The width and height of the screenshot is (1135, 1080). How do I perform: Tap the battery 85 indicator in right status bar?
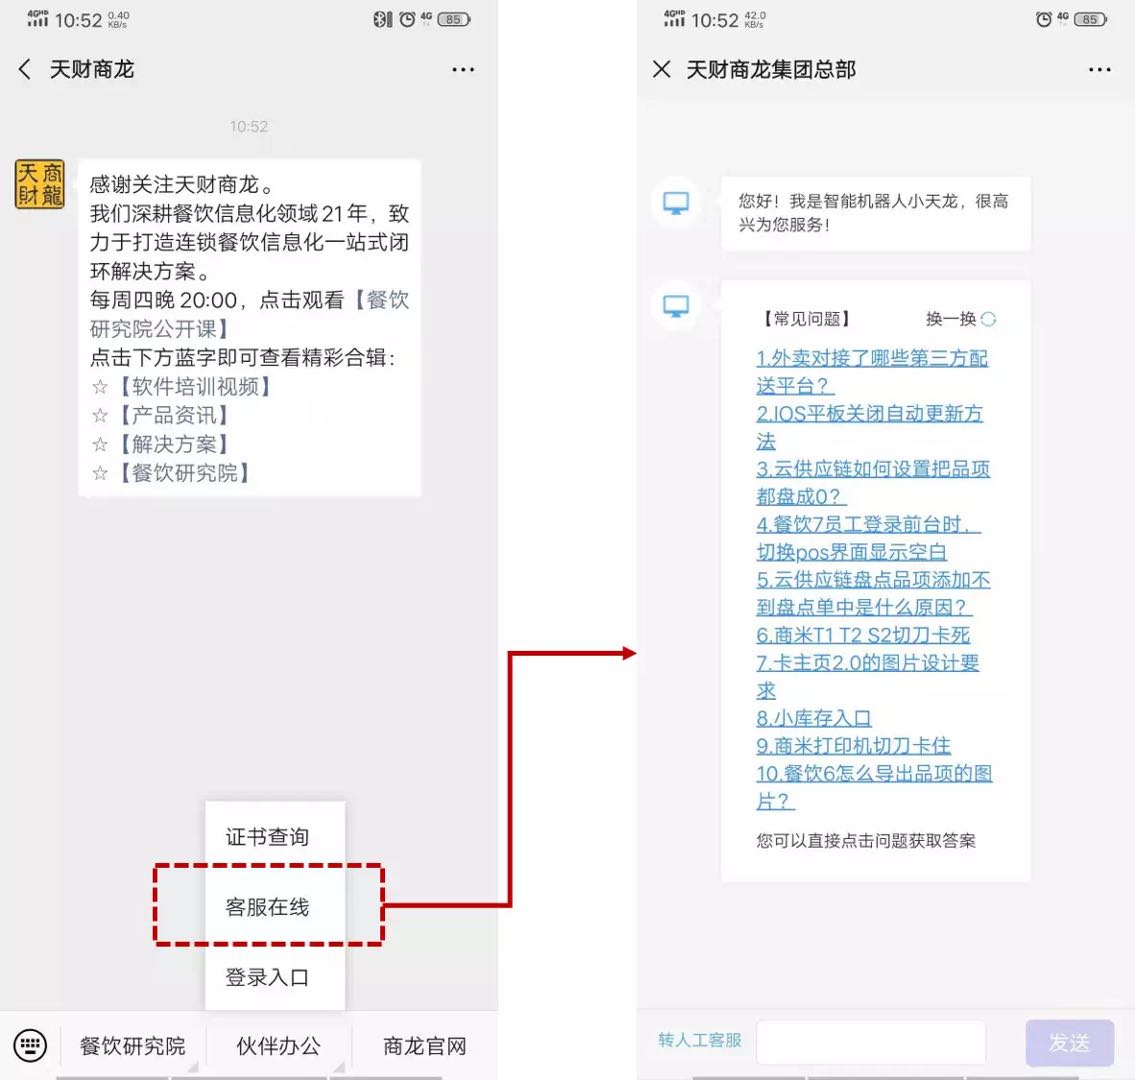pos(1090,20)
